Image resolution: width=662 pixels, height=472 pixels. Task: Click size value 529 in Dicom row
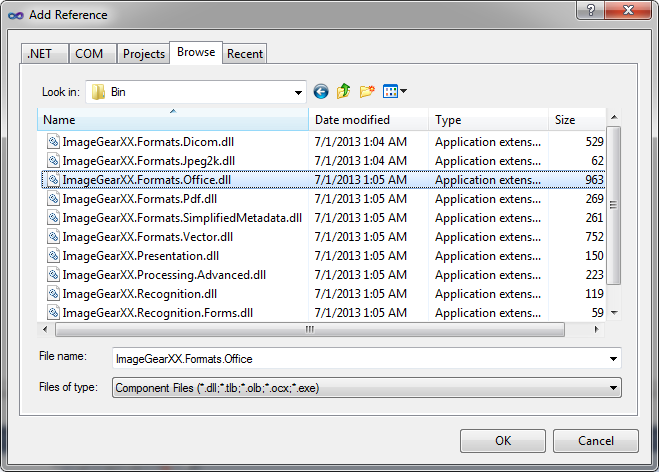(x=594, y=142)
